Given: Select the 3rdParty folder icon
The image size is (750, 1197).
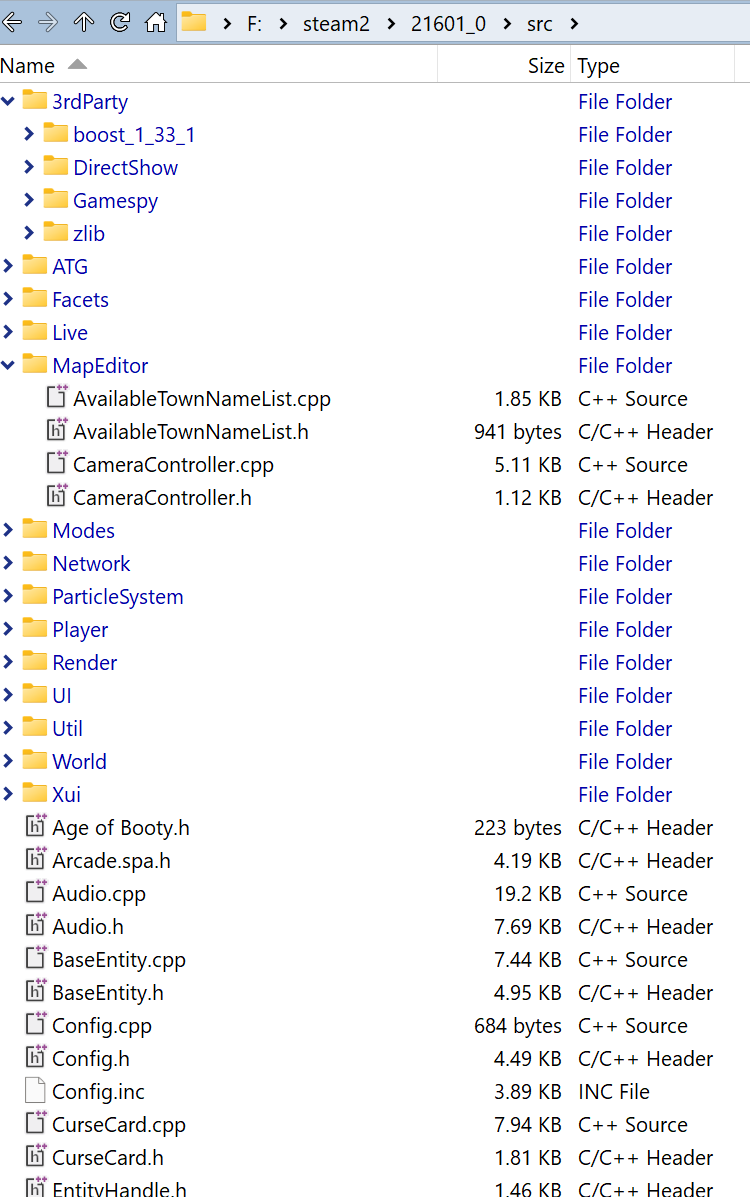Looking at the screenshot, I should 34,100.
